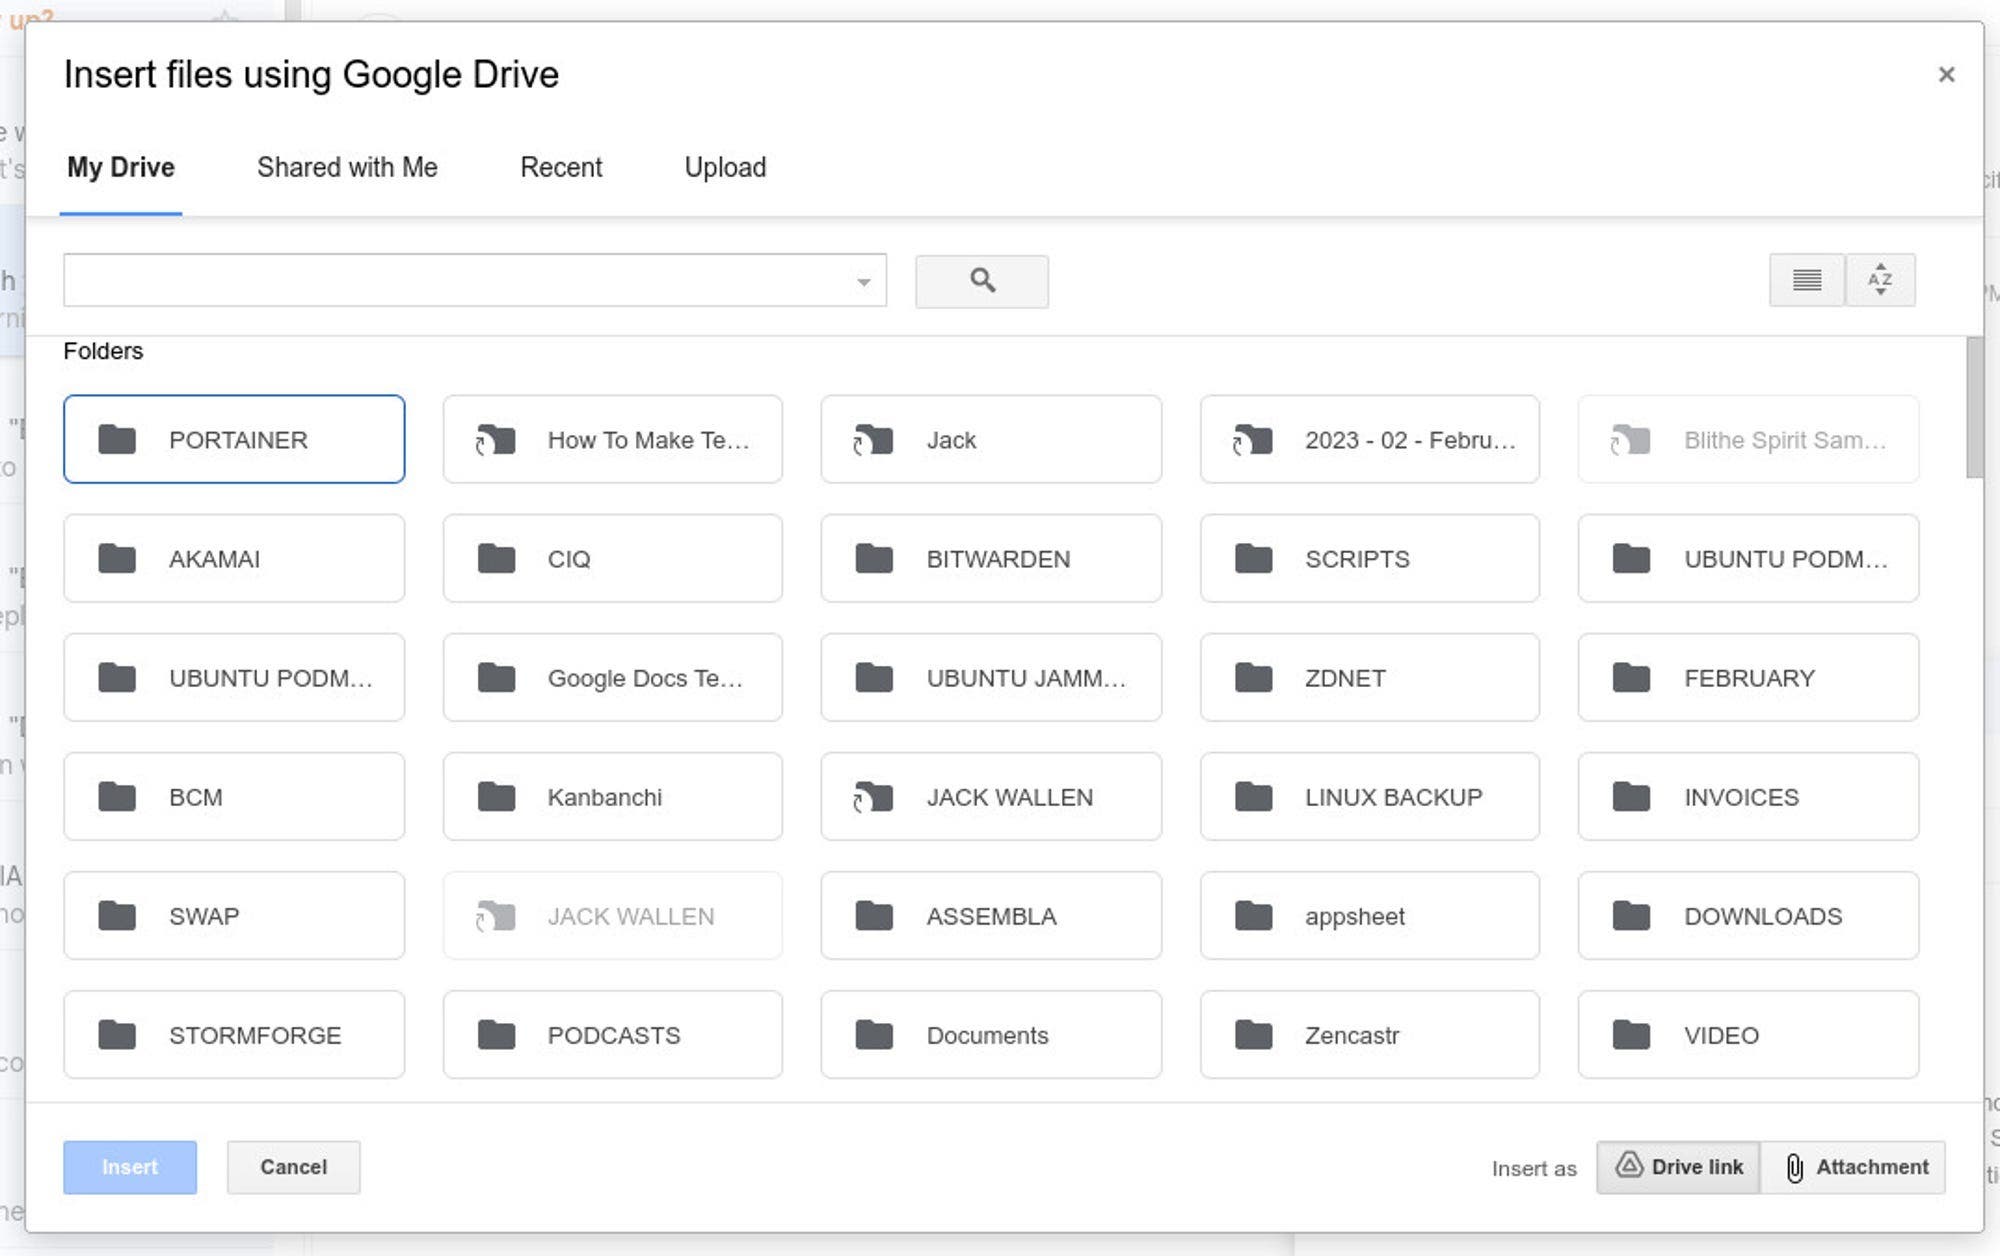
Task: Click the BITWARDEN folder icon
Action: pos(874,558)
